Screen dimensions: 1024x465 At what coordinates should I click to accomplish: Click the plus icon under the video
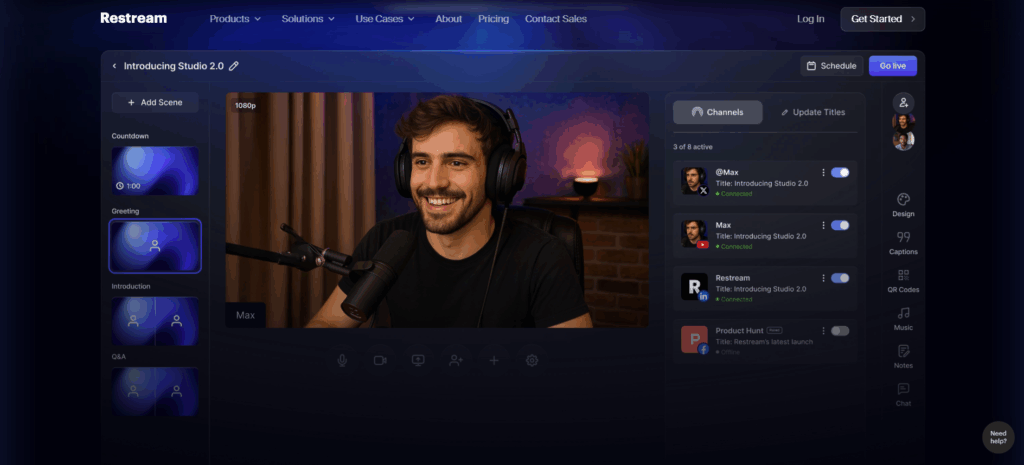[x=494, y=361]
